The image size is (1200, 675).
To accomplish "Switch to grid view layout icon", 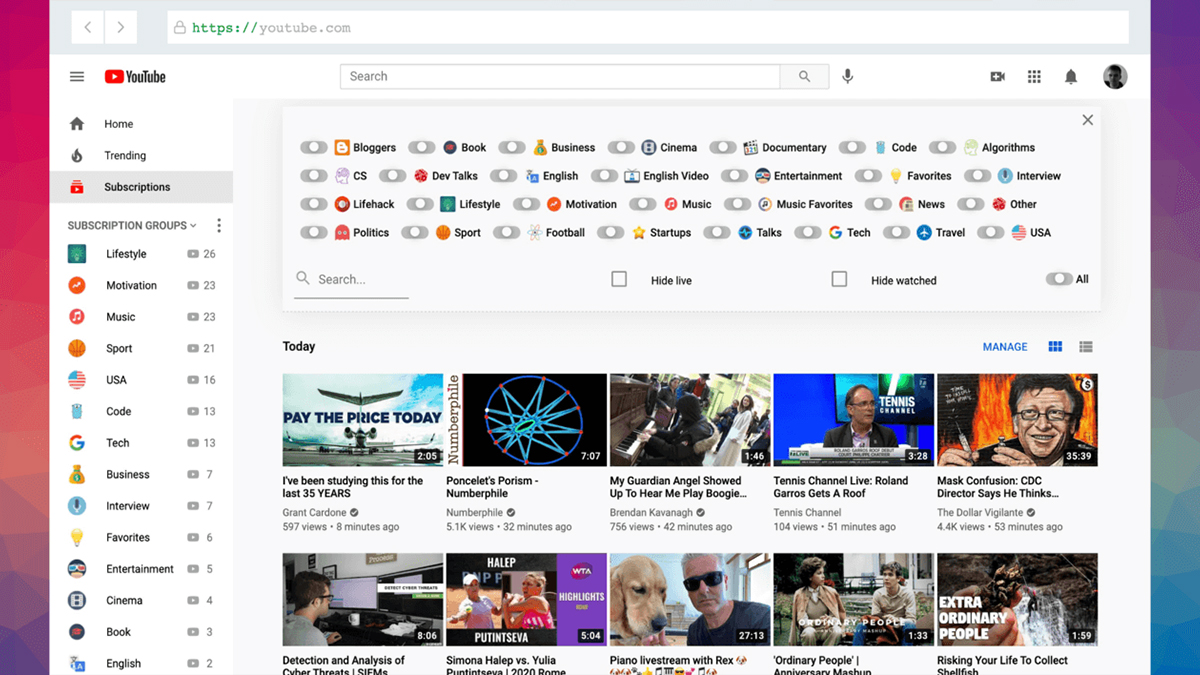I will tap(1055, 347).
